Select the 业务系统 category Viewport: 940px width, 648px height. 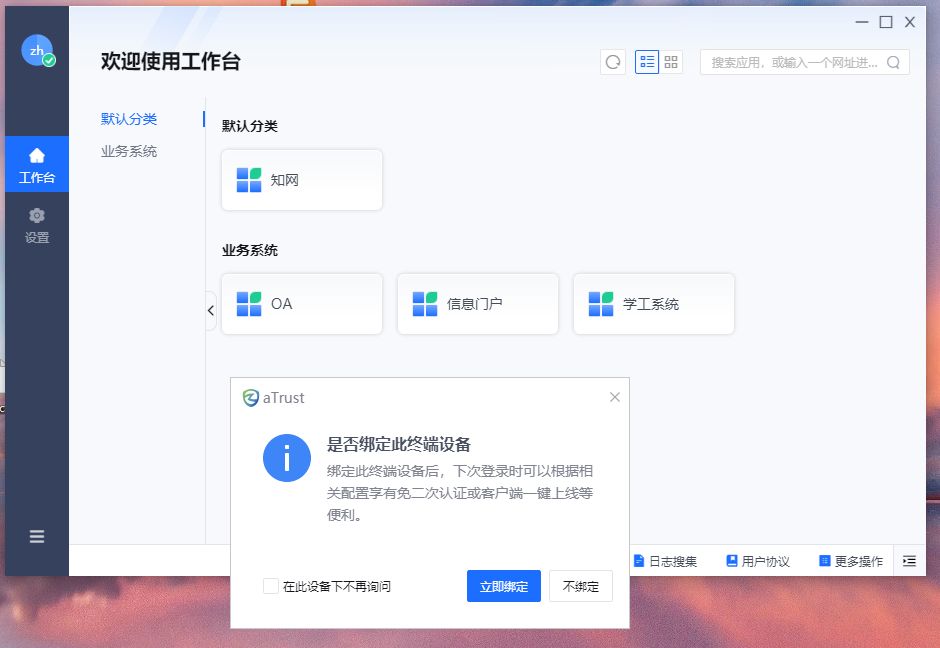[x=129, y=151]
